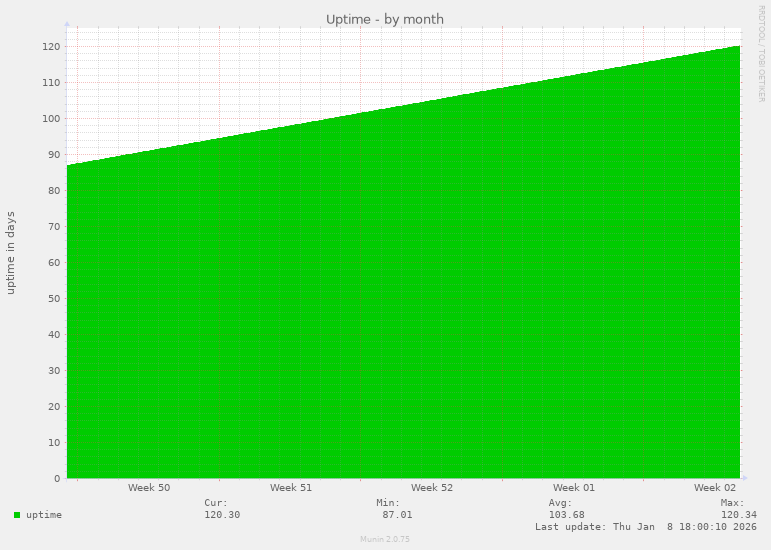Click the 'uptime in days' axis label
Screen dimensions: 771x550
coord(10,253)
